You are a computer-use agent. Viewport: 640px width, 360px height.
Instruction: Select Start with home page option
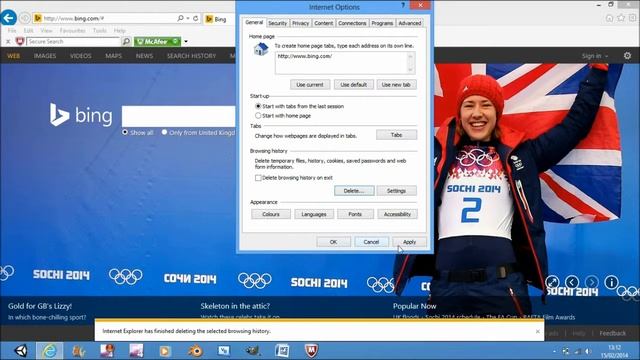pos(258,116)
